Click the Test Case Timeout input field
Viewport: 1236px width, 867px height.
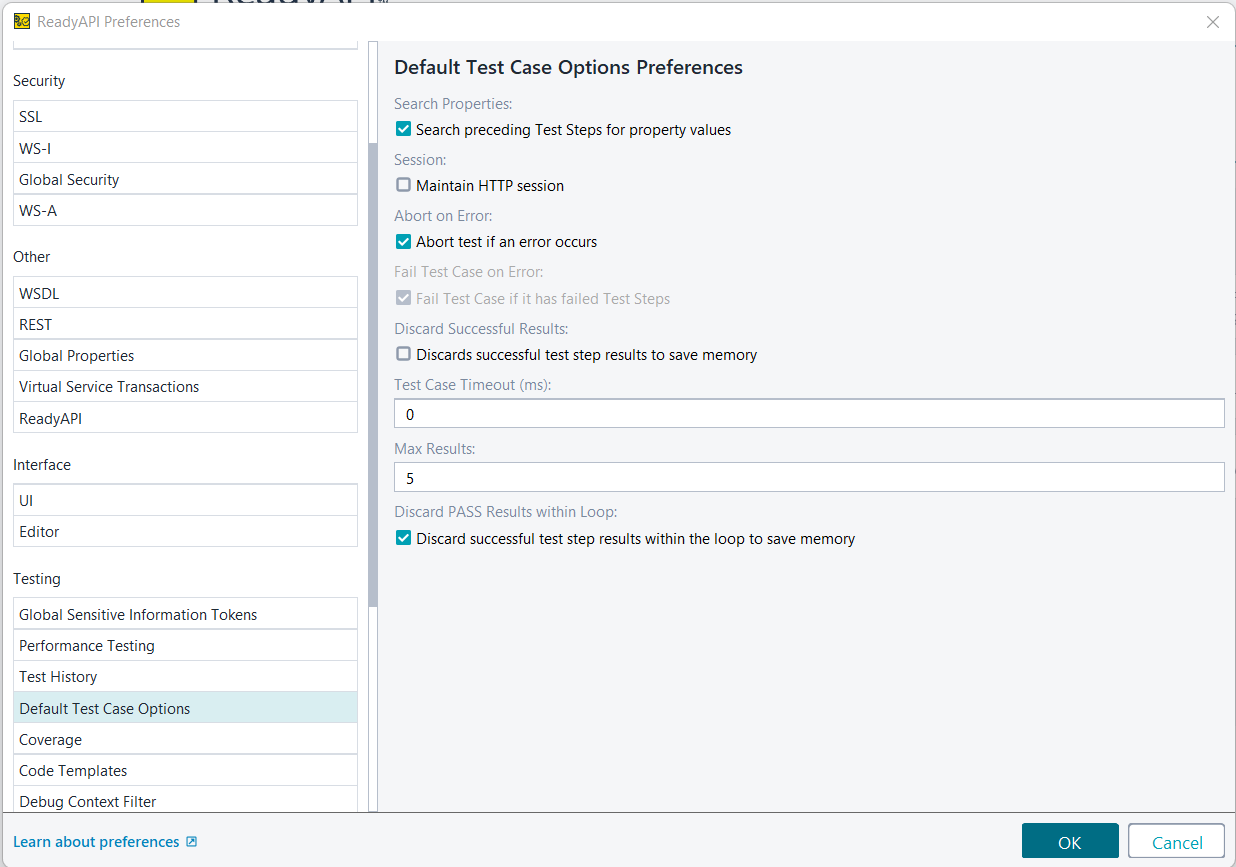click(x=808, y=414)
